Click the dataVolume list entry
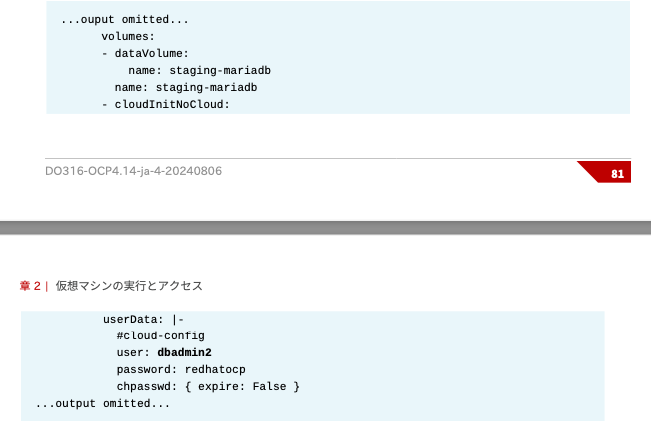Screen dimensions: 651x423 point(145,52)
